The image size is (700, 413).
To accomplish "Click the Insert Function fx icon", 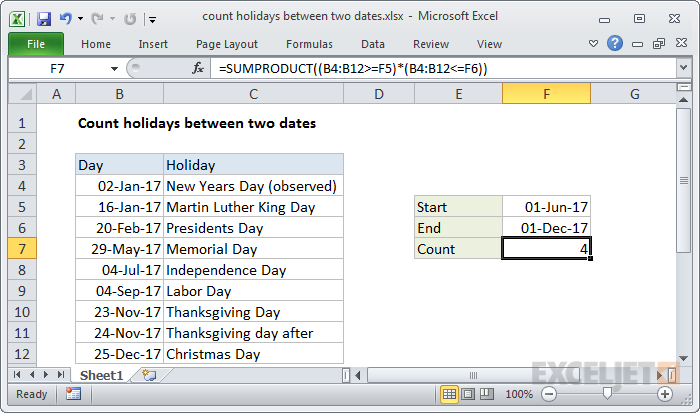I will (198, 68).
